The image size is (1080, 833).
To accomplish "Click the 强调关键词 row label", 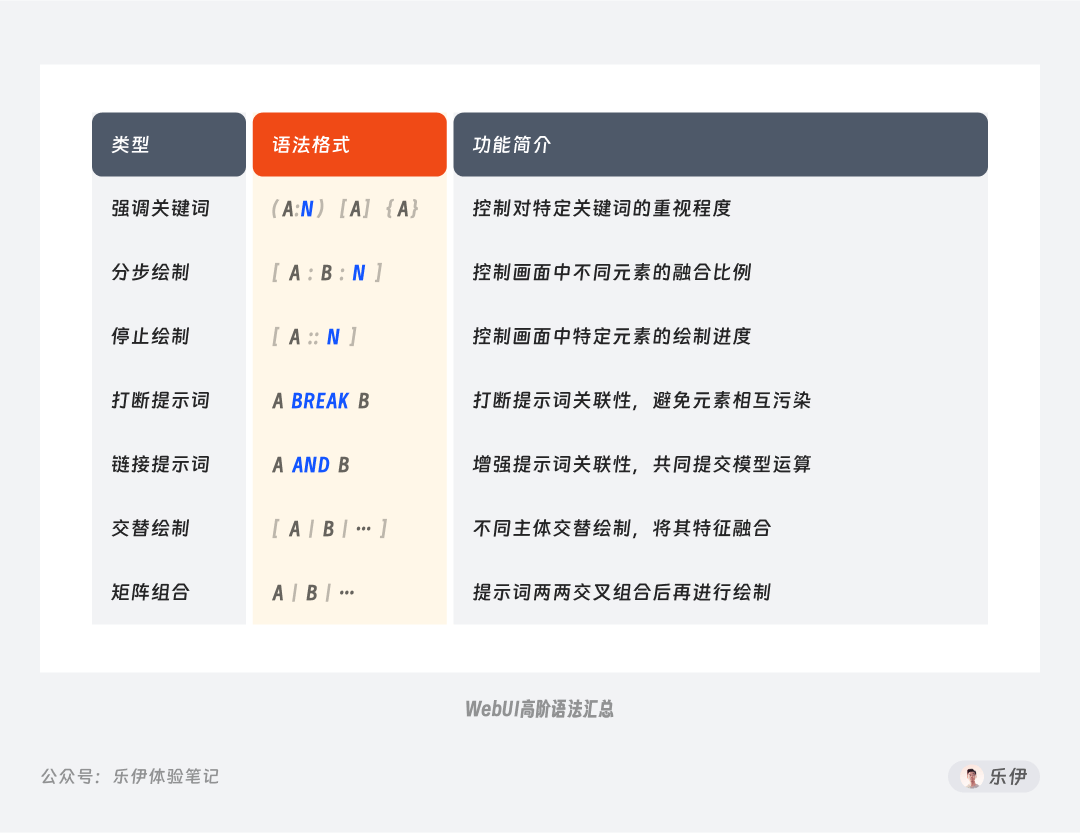I will click(x=160, y=208).
